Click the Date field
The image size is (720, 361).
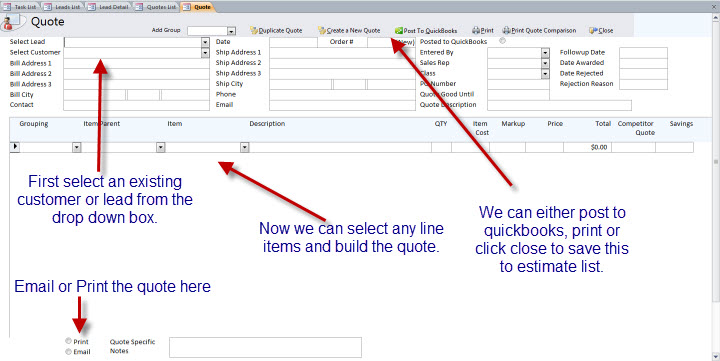pos(293,42)
